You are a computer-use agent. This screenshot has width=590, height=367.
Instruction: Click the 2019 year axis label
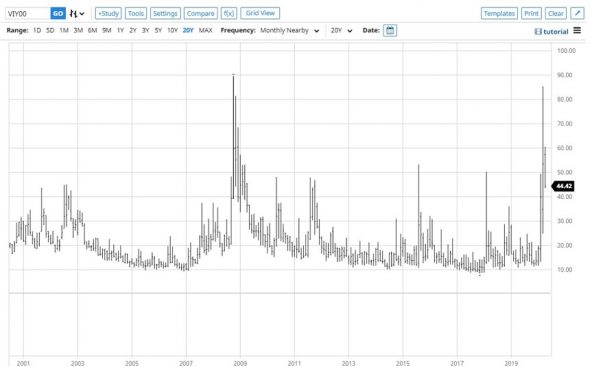511,363
